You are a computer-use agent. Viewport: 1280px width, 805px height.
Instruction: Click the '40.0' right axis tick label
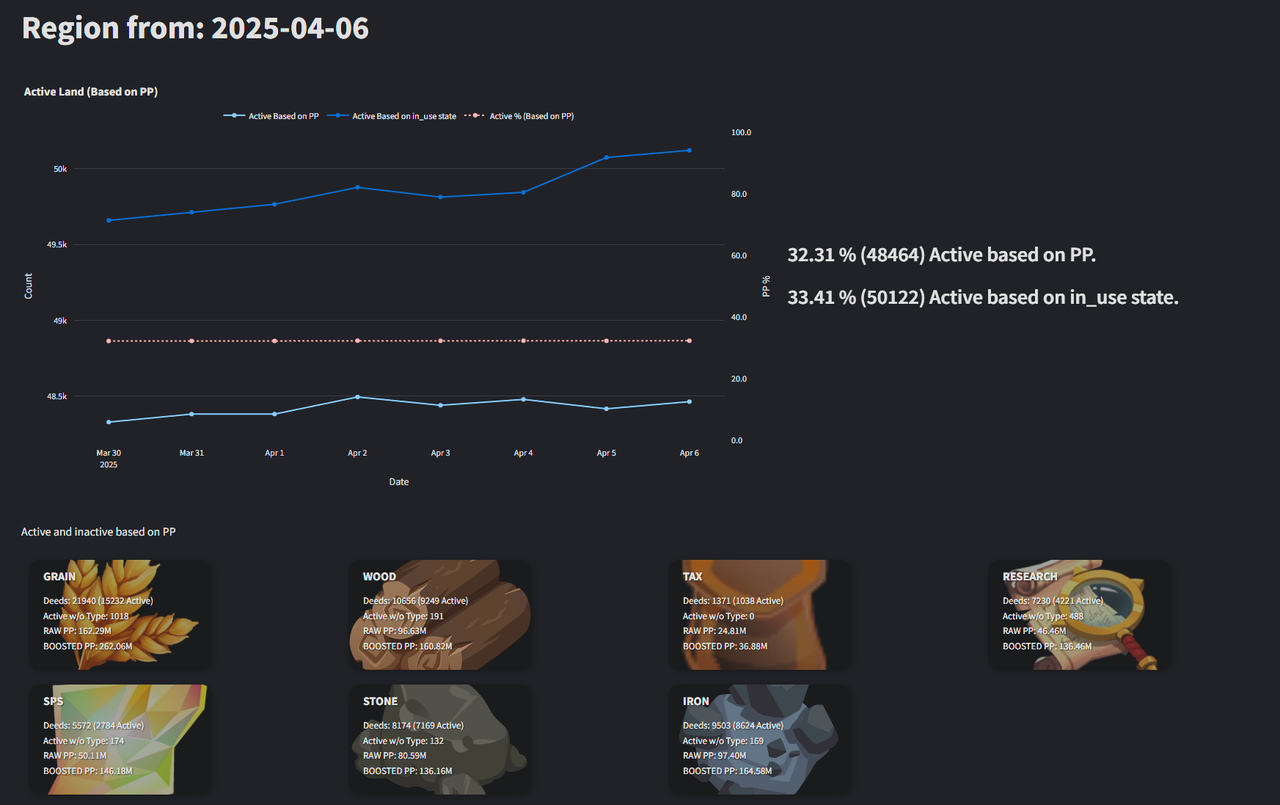click(739, 318)
